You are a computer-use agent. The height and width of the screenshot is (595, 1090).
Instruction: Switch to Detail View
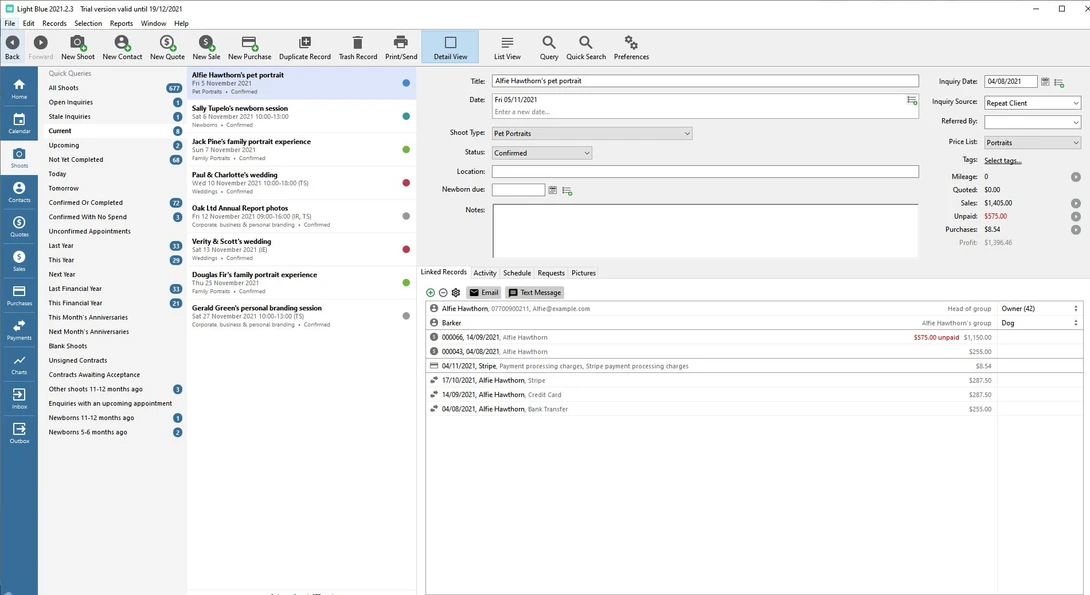point(450,47)
